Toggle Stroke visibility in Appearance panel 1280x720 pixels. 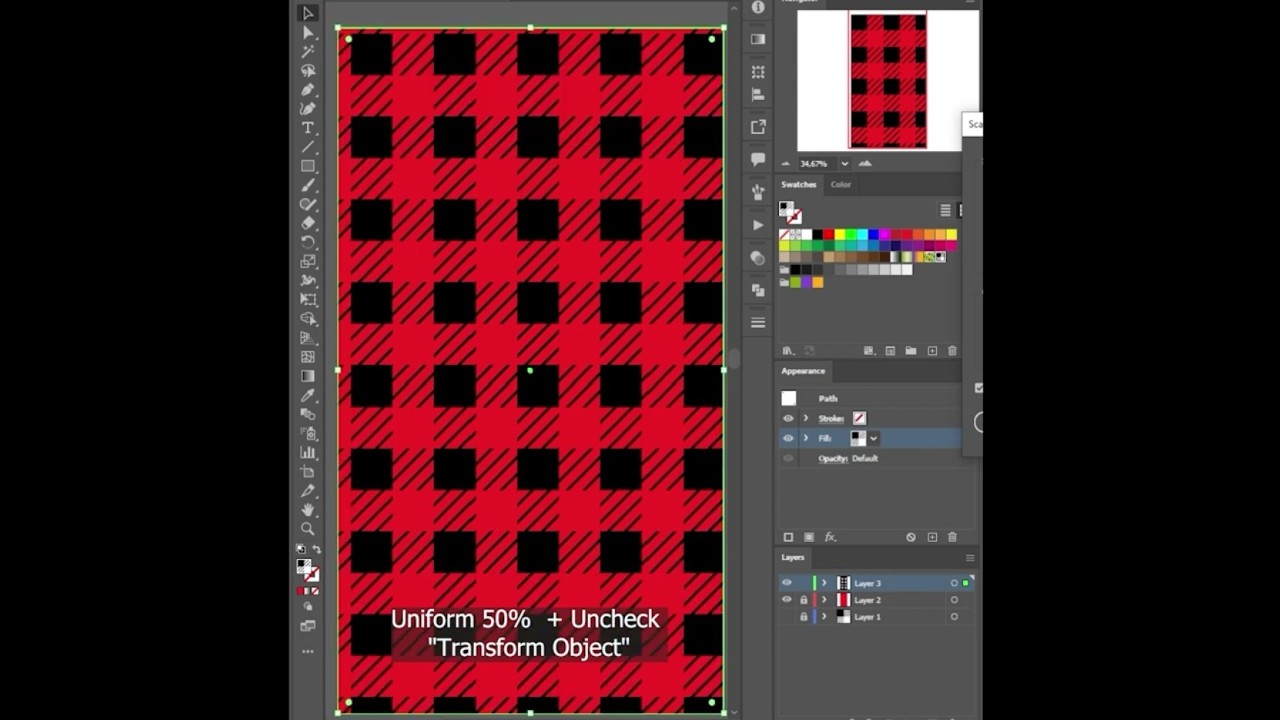(x=788, y=418)
